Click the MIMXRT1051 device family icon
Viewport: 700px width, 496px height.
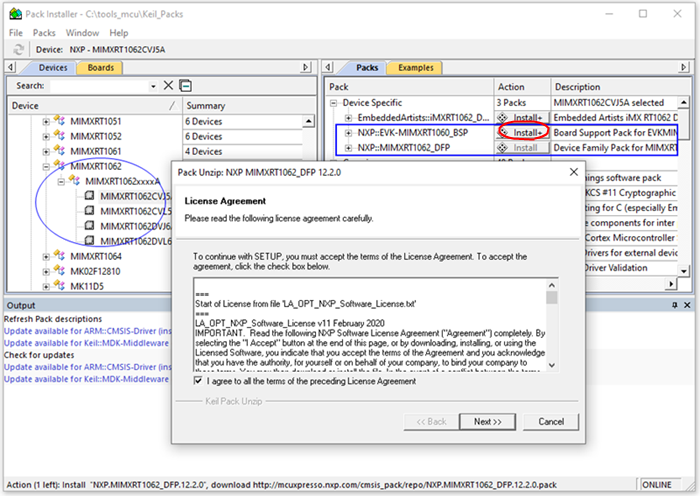61,121
